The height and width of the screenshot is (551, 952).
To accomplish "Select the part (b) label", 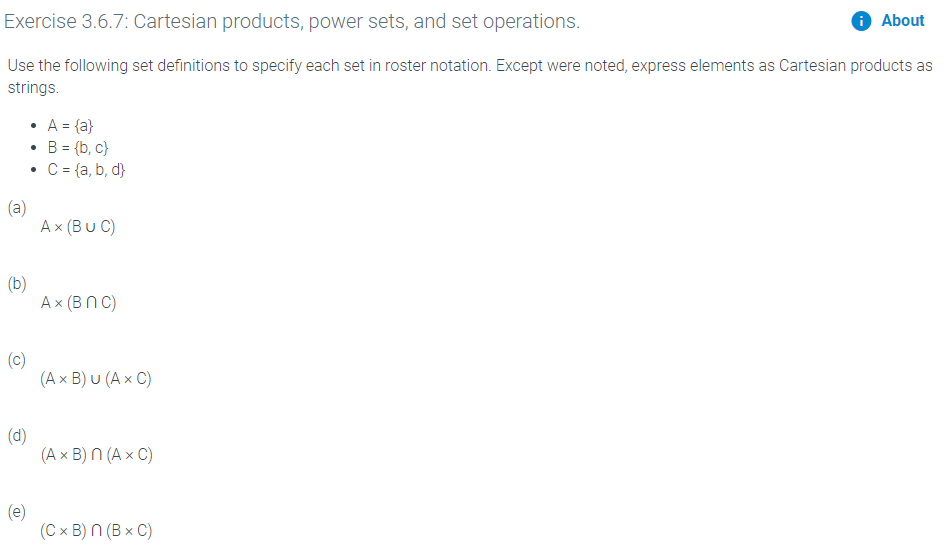I will 17,283.
